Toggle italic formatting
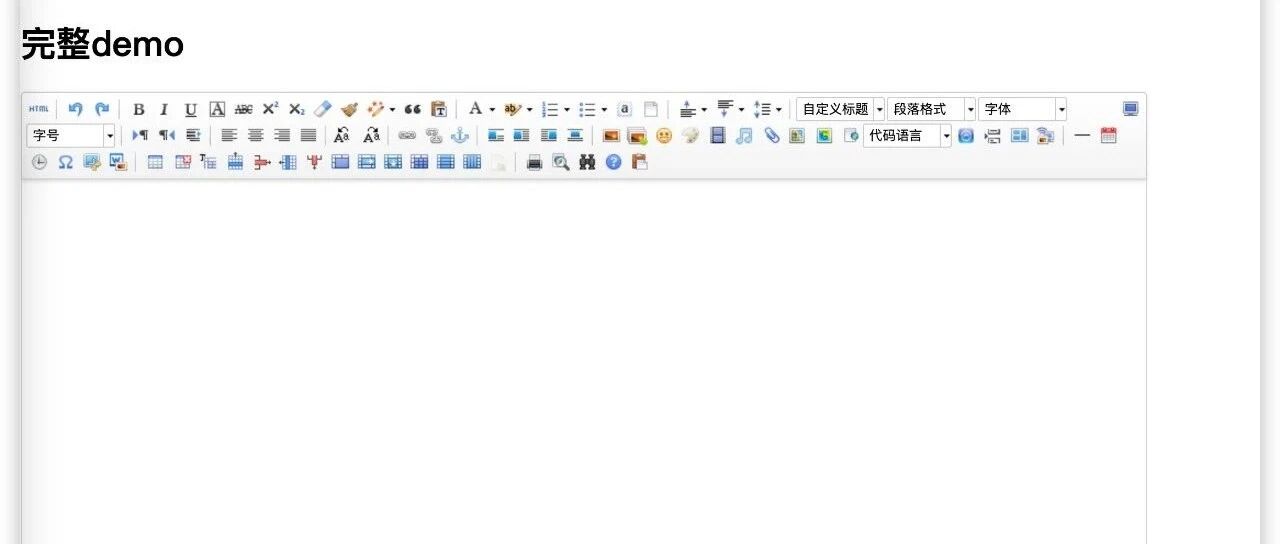Screen dimensions: 1280x544 164,109
